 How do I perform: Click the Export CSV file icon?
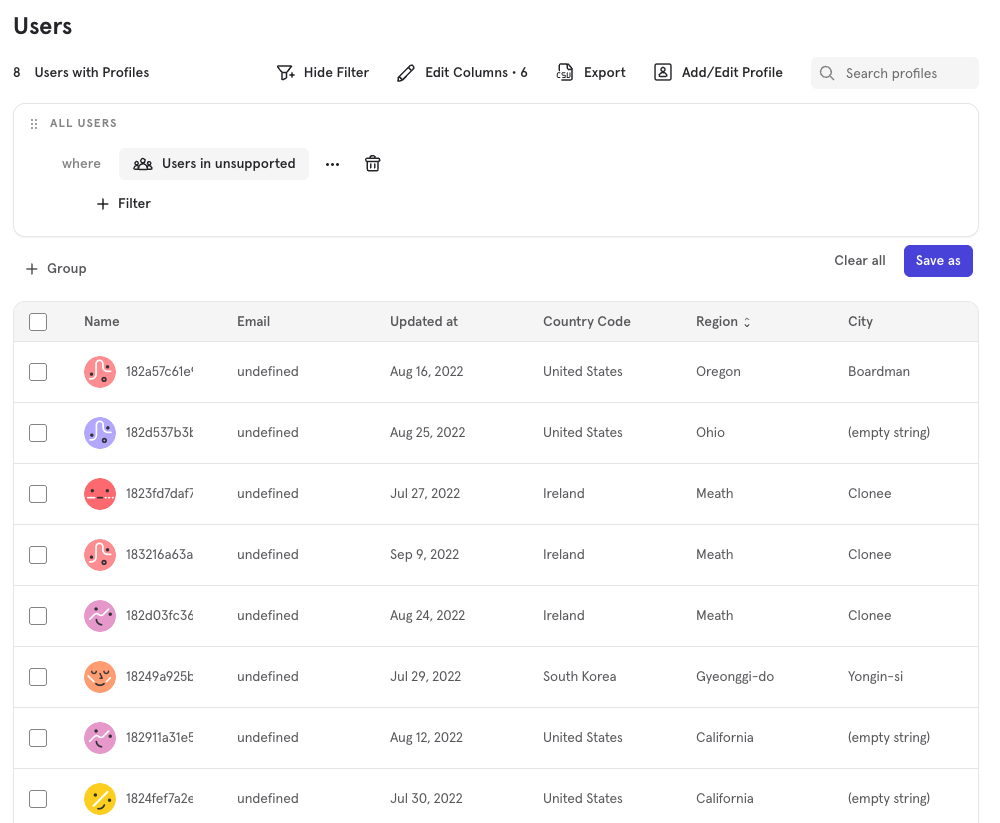tap(565, 73)
